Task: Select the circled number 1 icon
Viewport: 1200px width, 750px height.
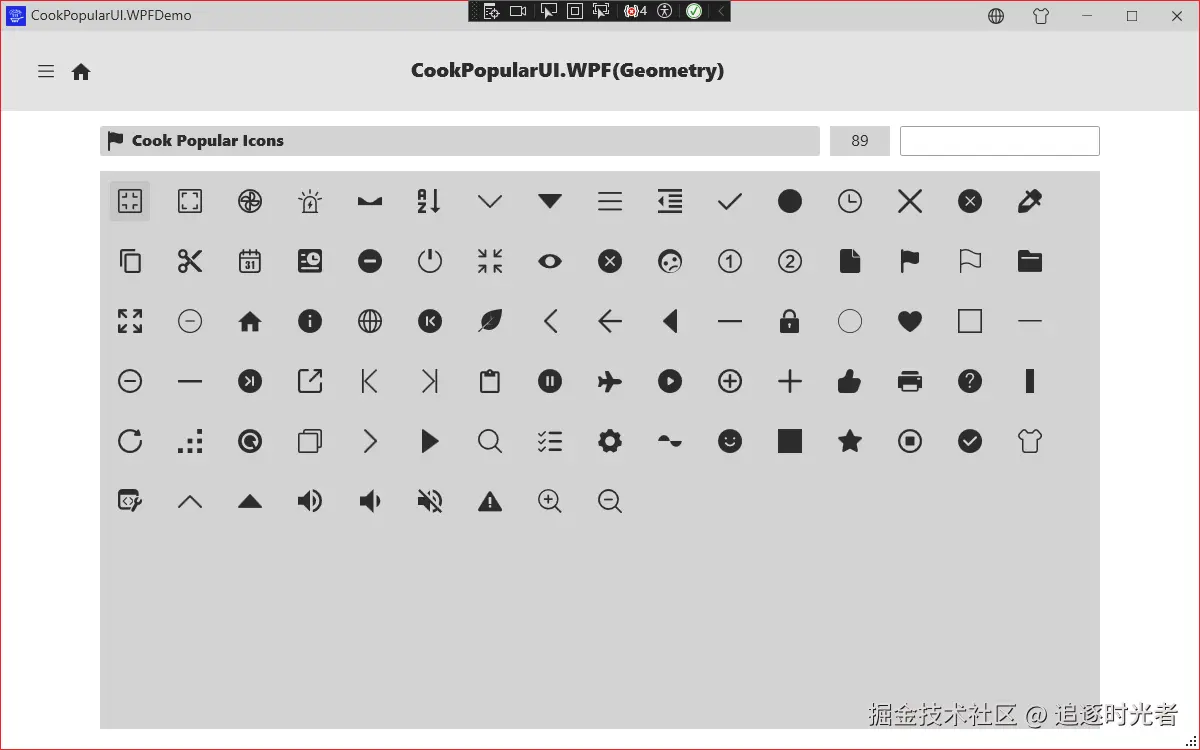Action: tap(730, 261)
